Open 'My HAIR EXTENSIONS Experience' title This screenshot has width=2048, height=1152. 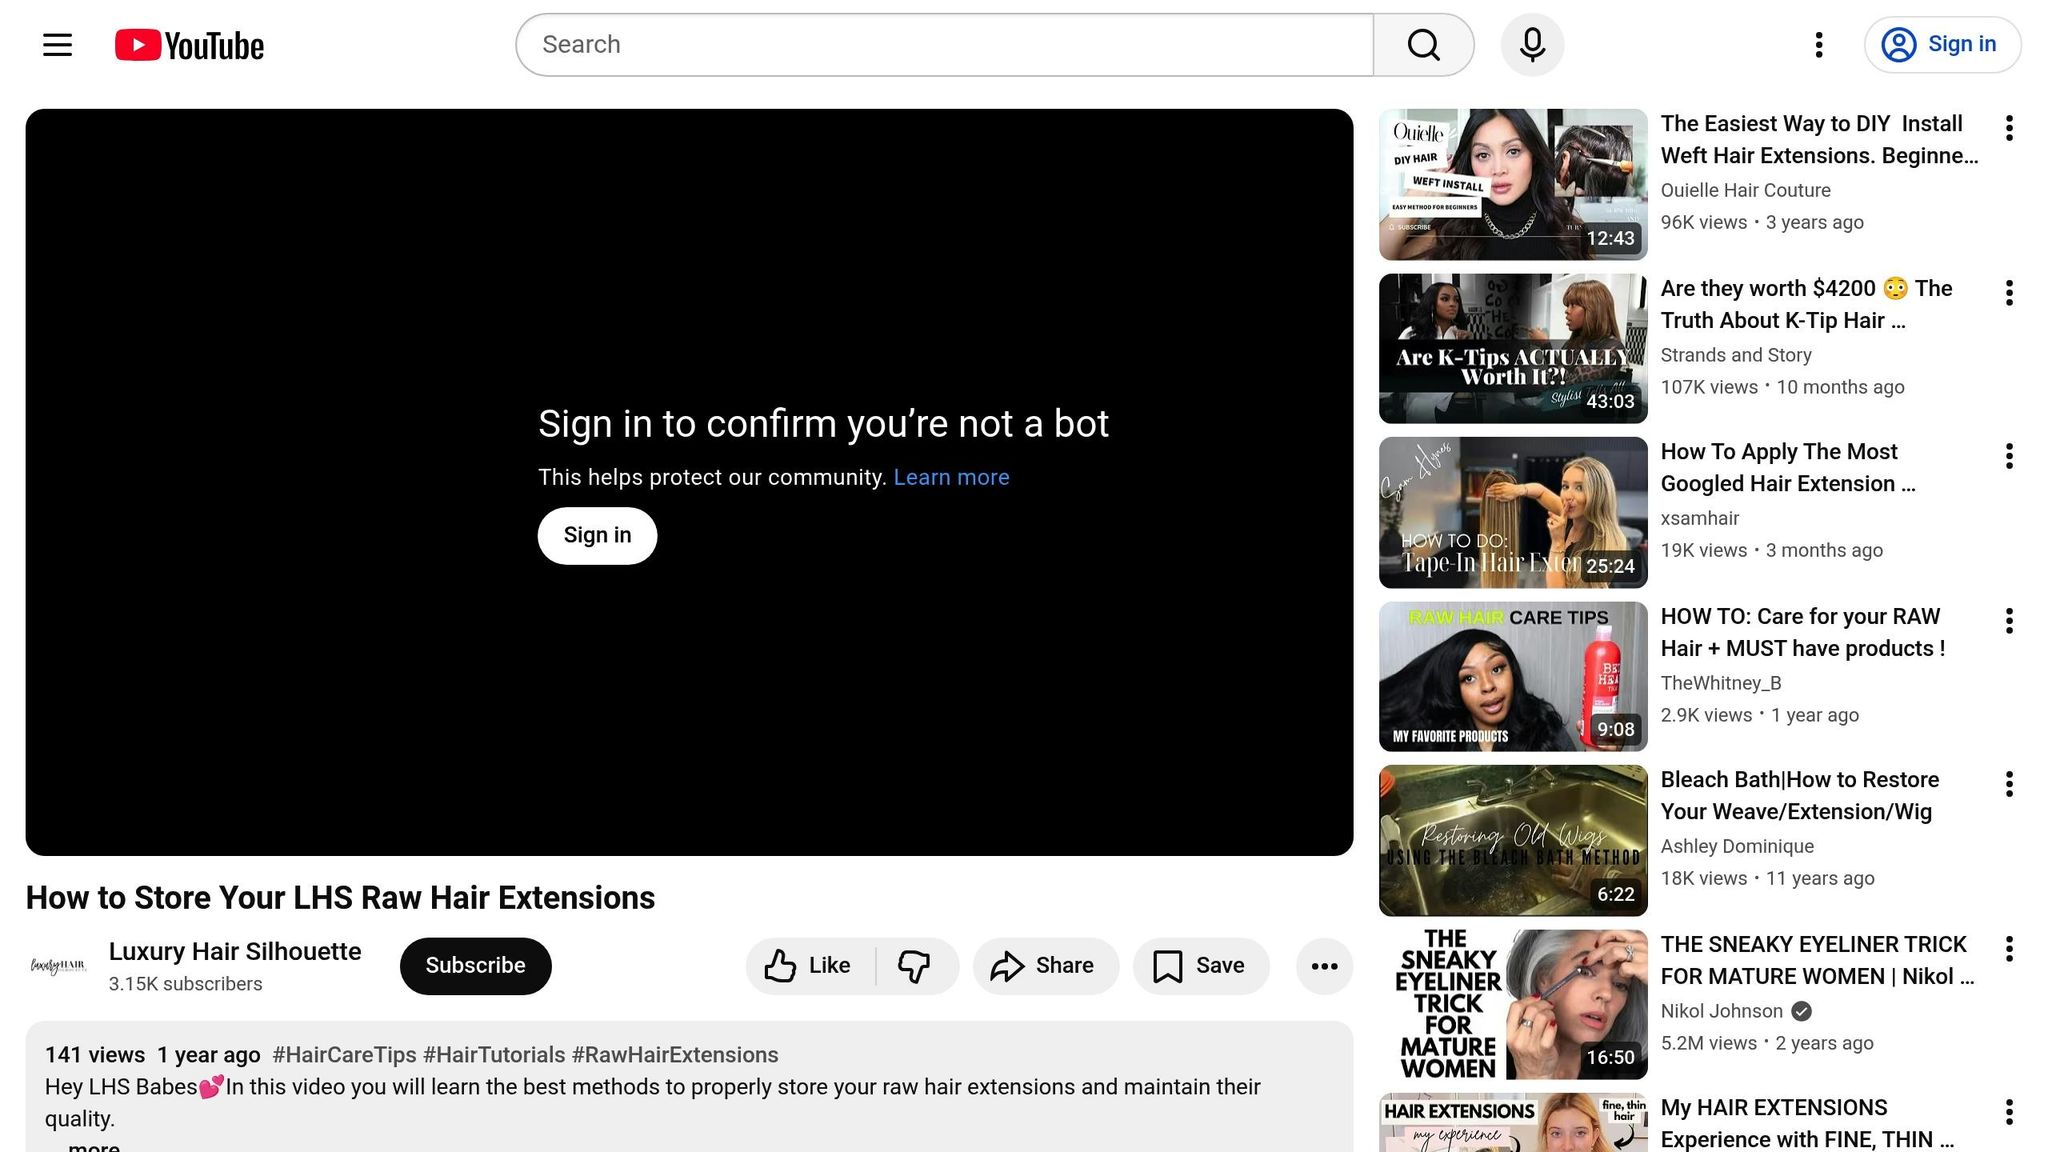click(1808, 1124)
